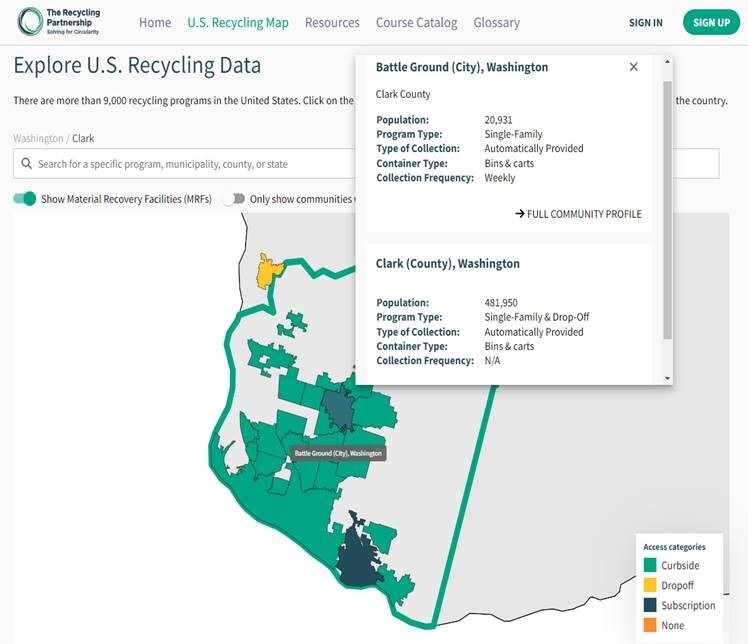
Task: Open the Home menu item
Action: point(155,22)
